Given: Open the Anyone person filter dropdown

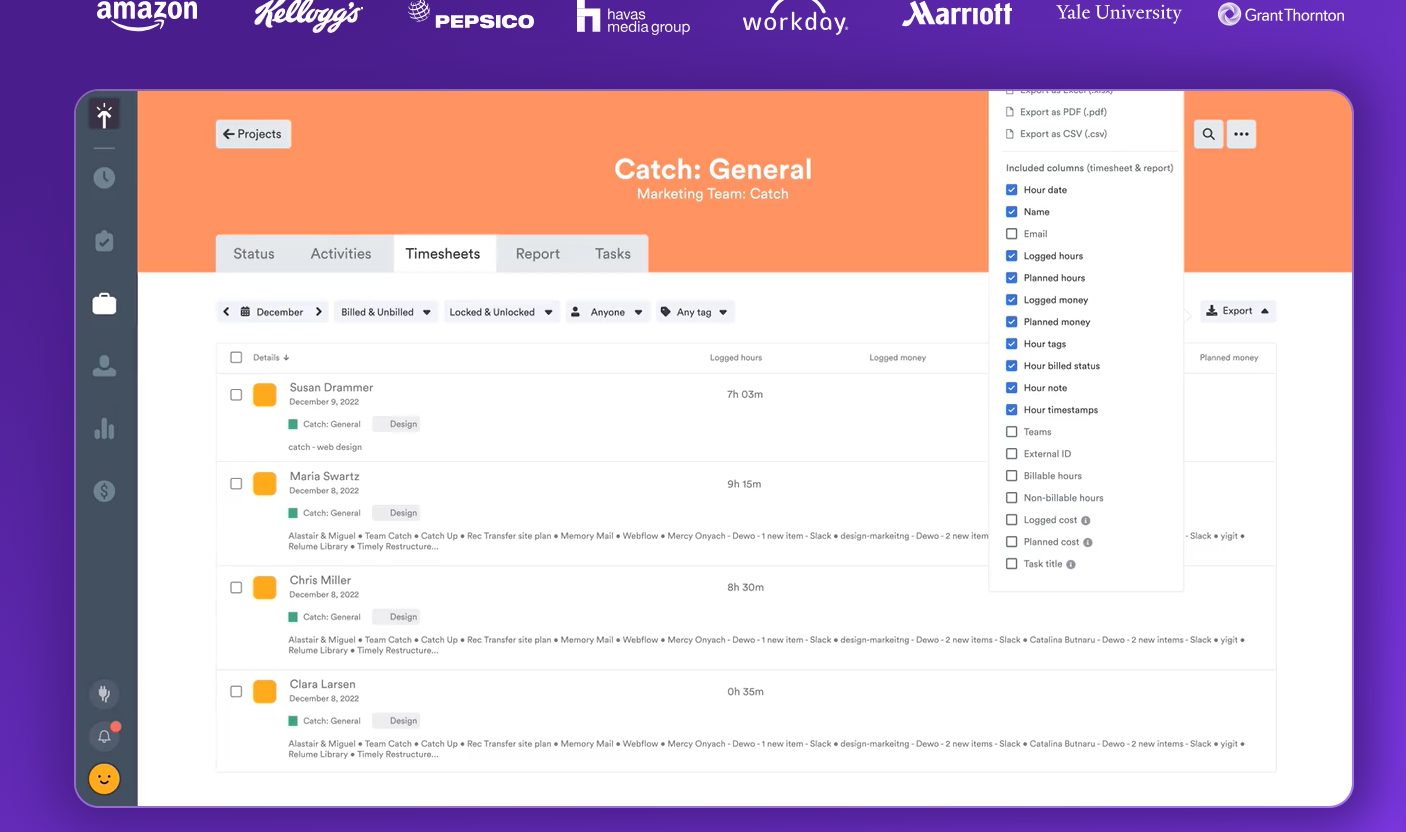Looking at the screenshot, I should pyautogui.click(x=608, y=312).
